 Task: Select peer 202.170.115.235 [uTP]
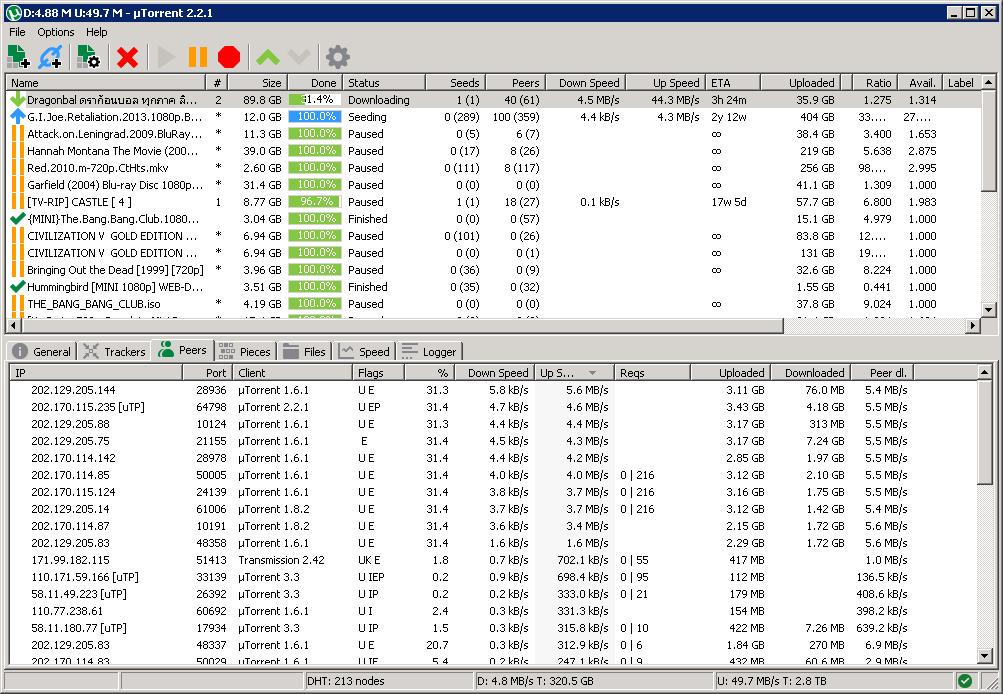click(493, 407)
